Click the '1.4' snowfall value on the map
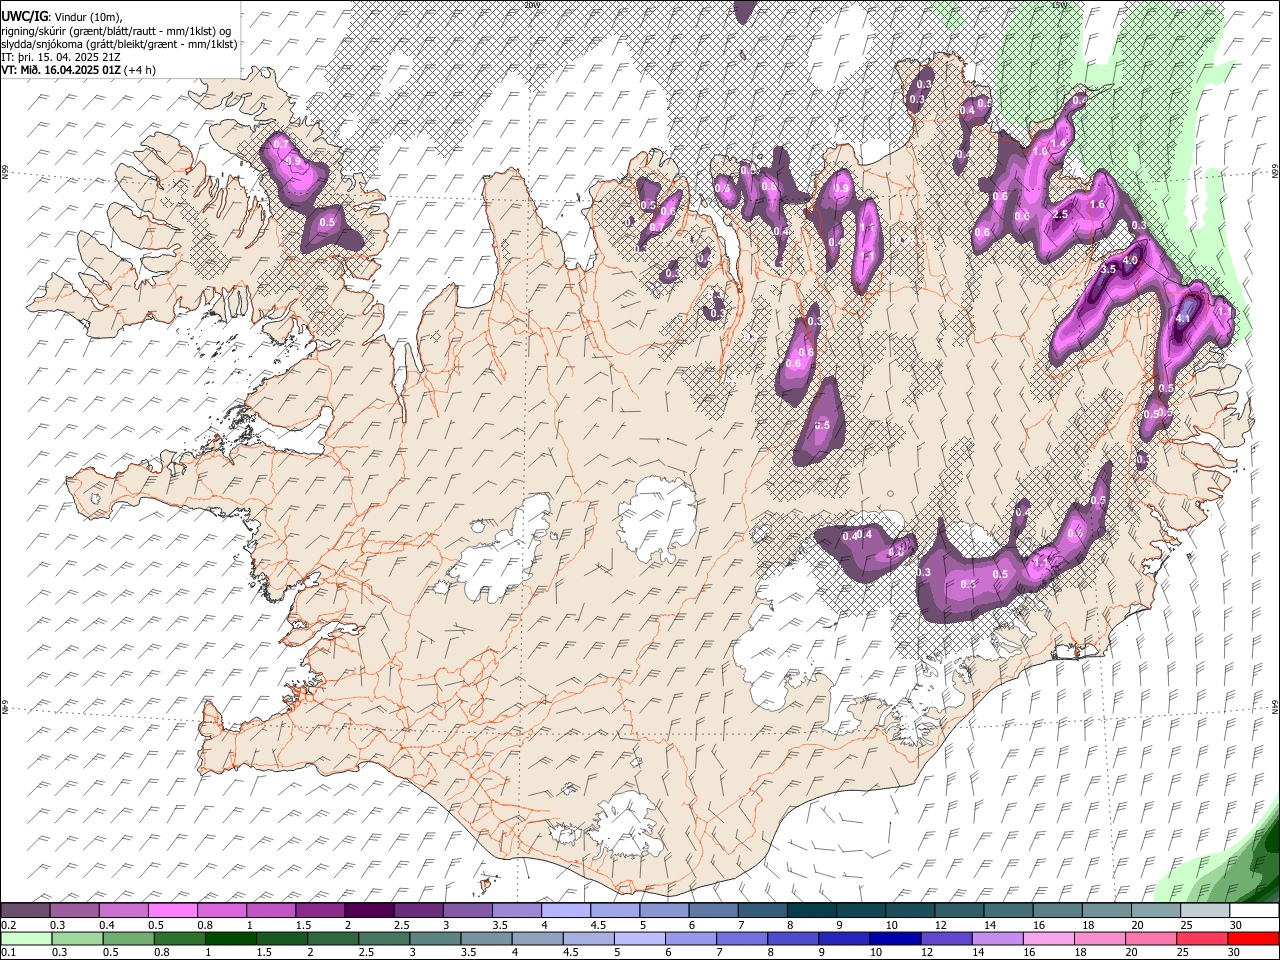The width and height of the screenshot is (1280, 960). [x=1057, y=144]
